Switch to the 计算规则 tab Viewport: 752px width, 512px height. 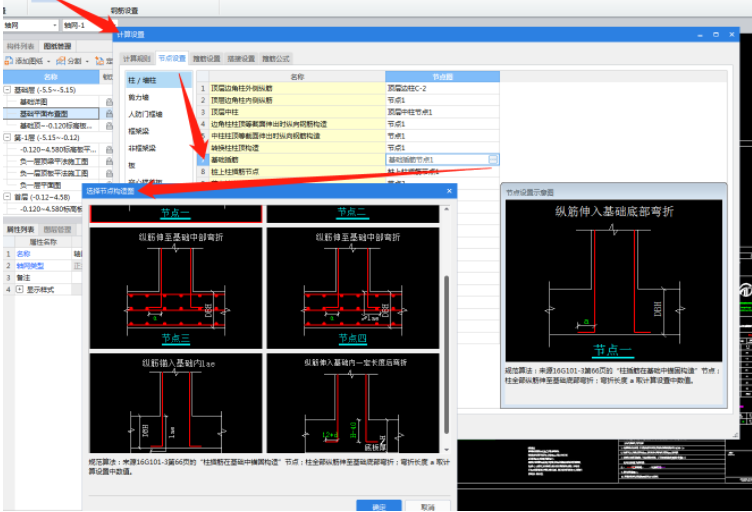click(x=137, y=59)
